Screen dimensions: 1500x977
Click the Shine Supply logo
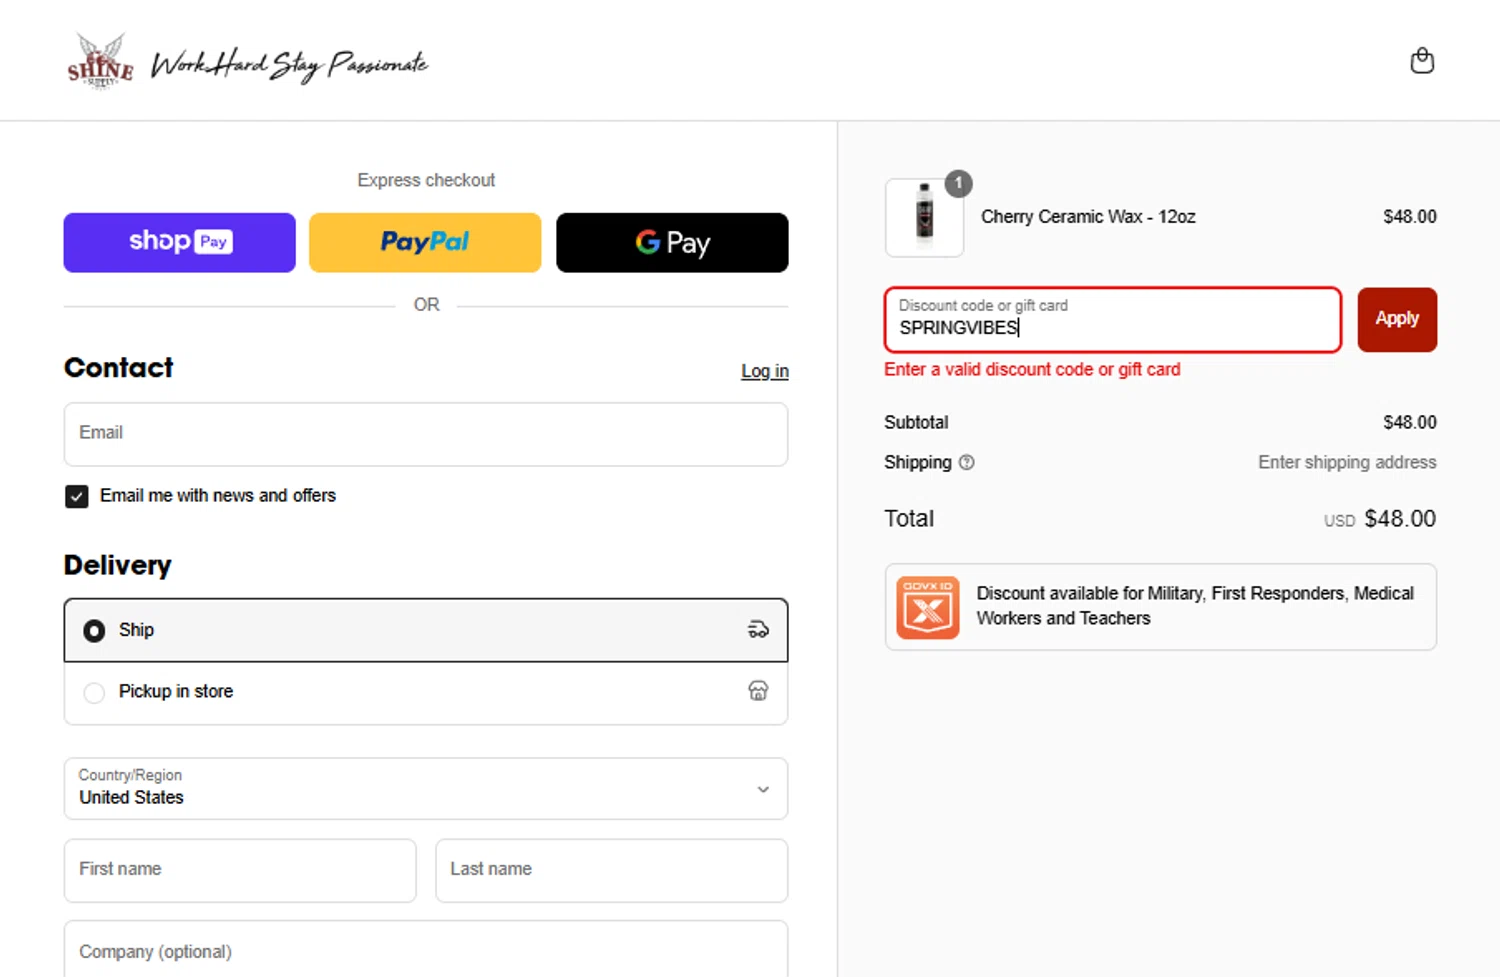pos(100,61)
